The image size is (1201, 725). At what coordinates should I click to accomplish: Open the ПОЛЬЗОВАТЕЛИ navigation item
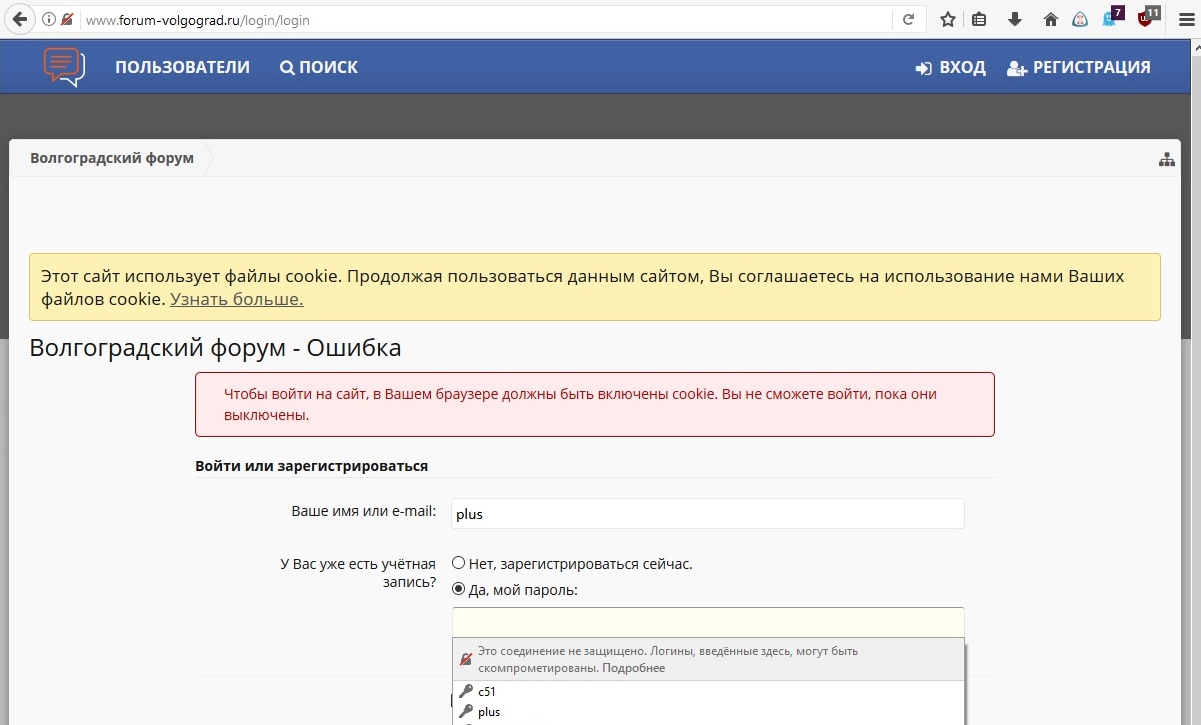182,67
